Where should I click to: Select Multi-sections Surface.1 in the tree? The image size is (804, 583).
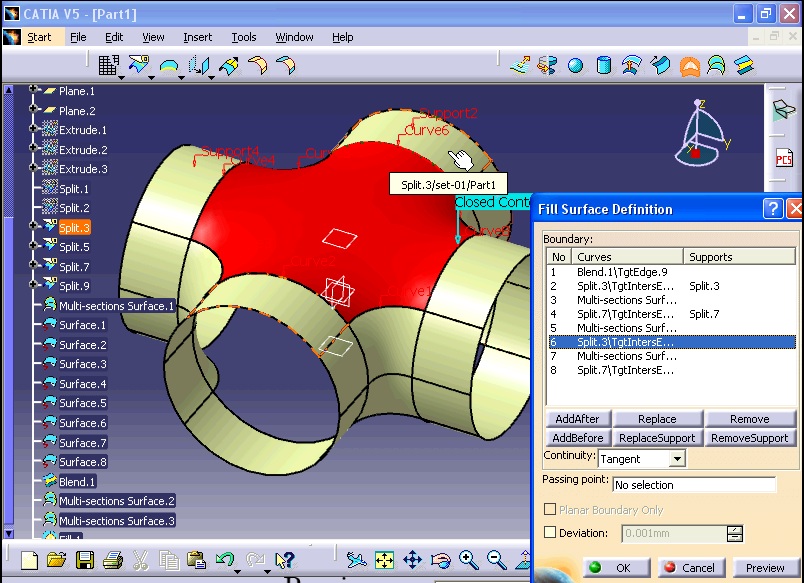(x=116, y=306)
